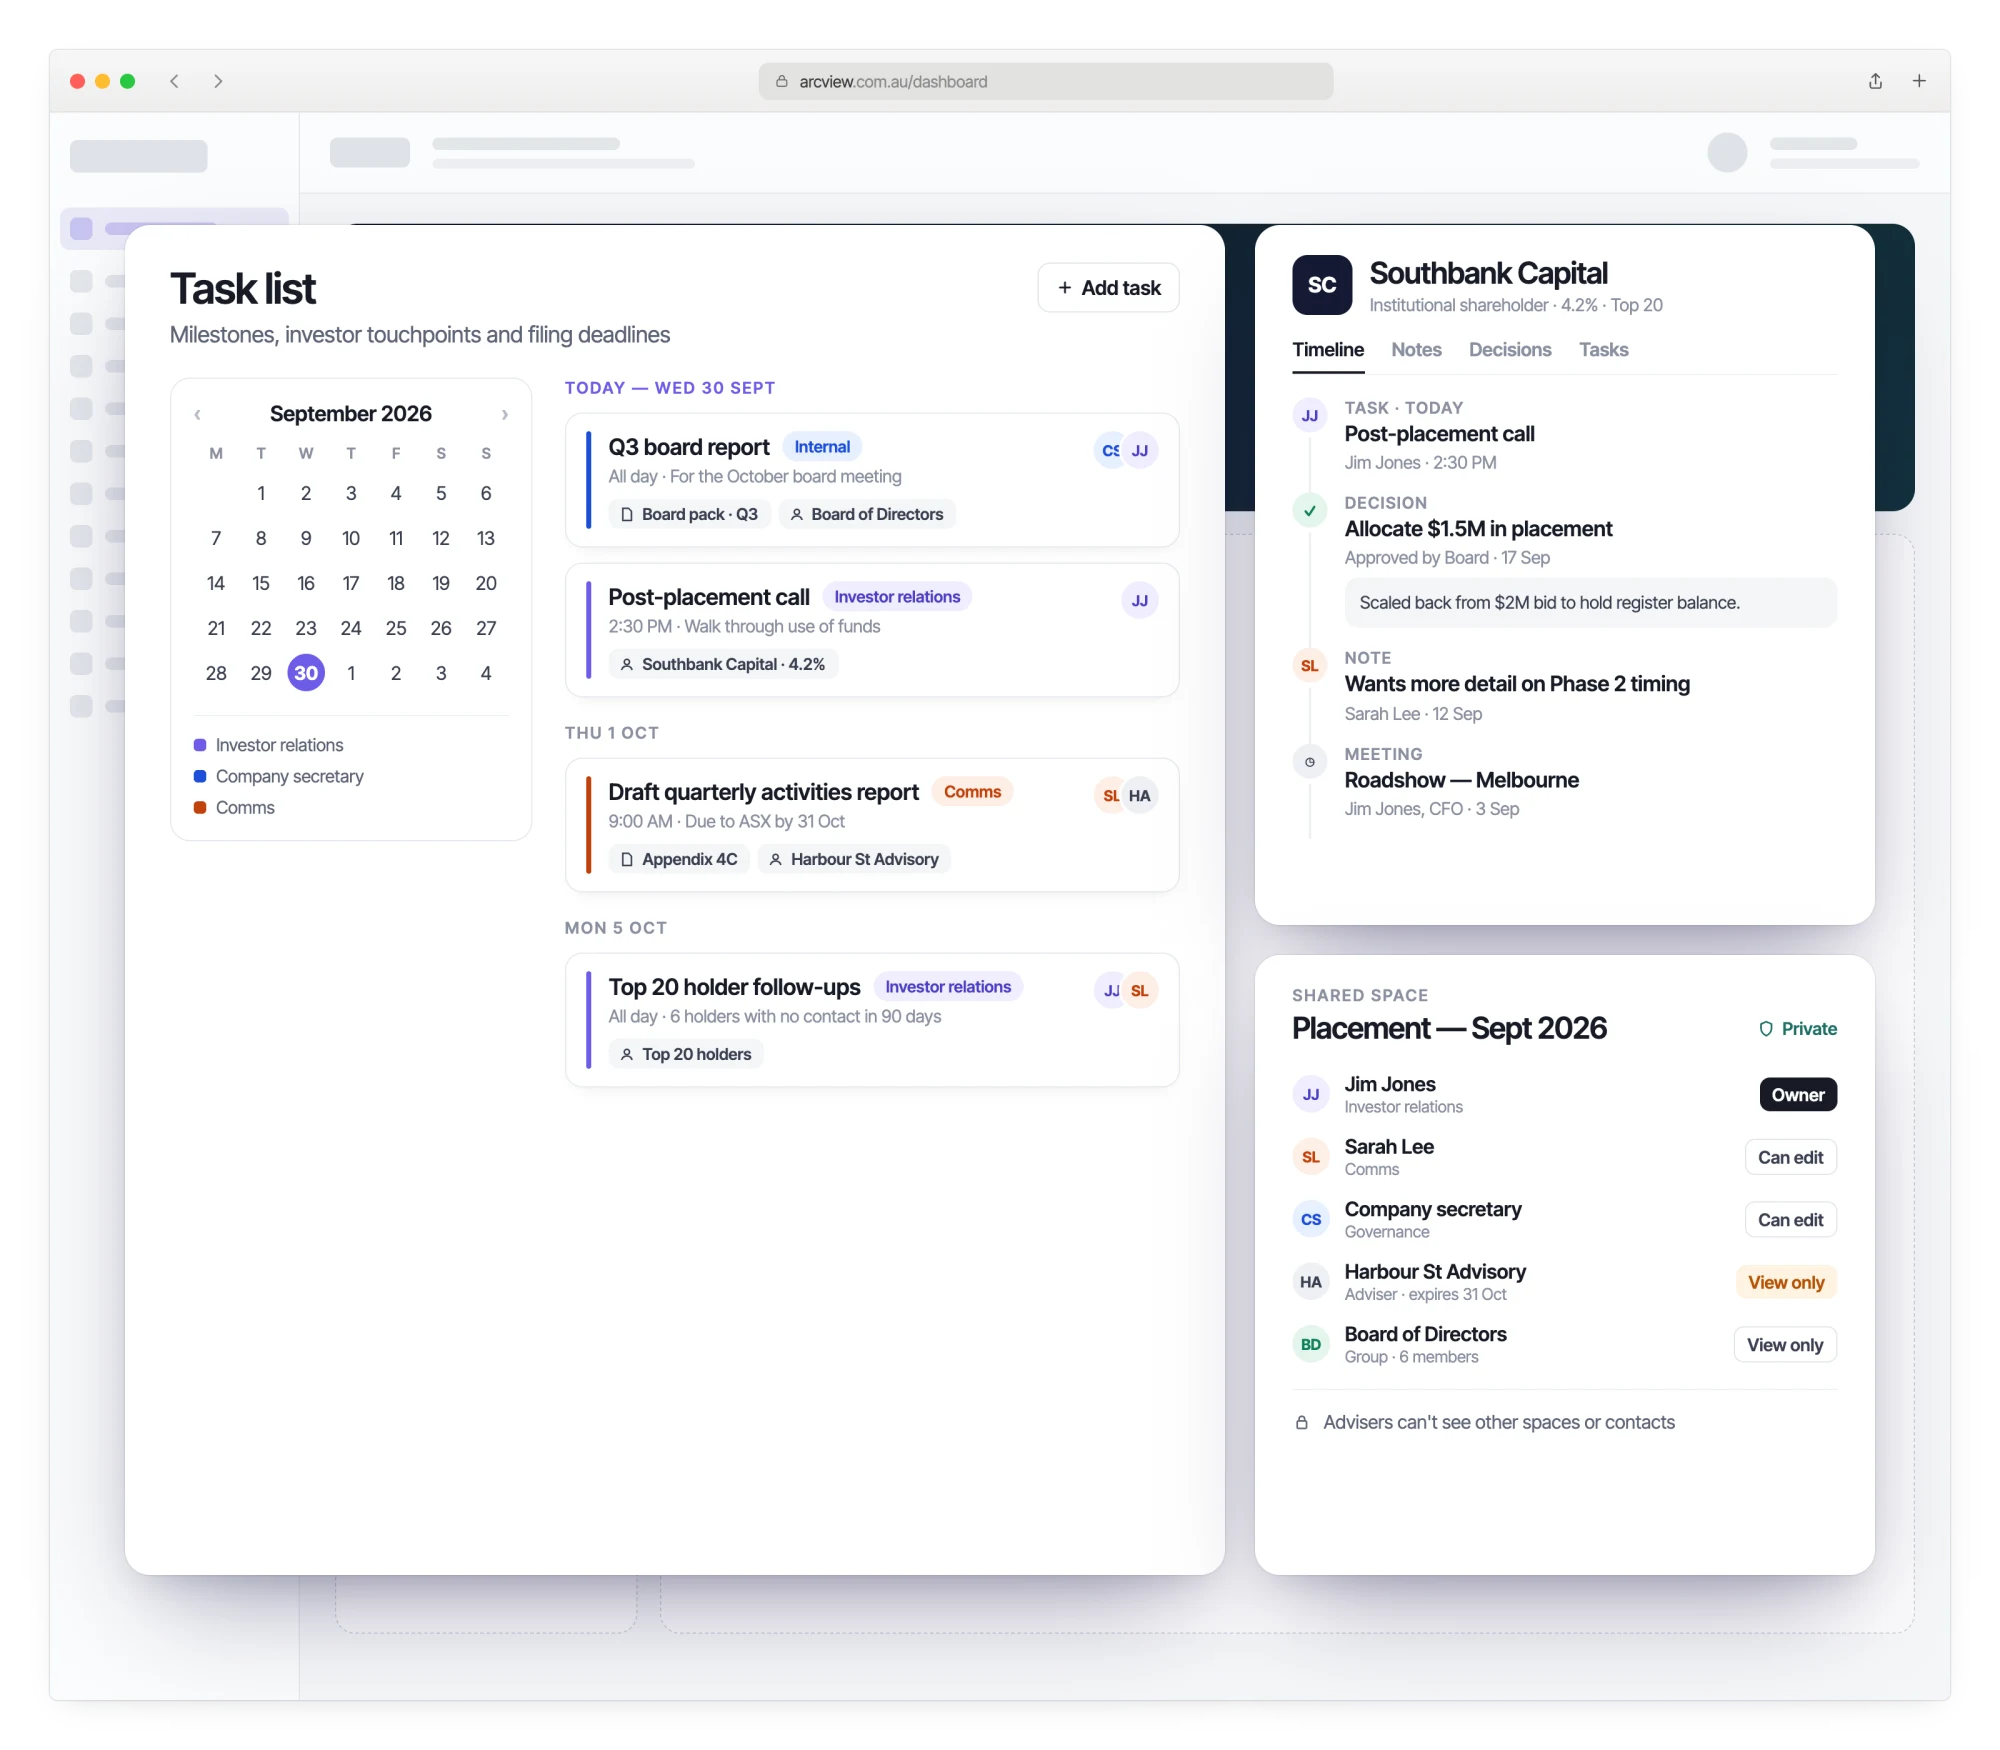Click the JJ avatar on Post-placement call card

tap(1139, 600)
